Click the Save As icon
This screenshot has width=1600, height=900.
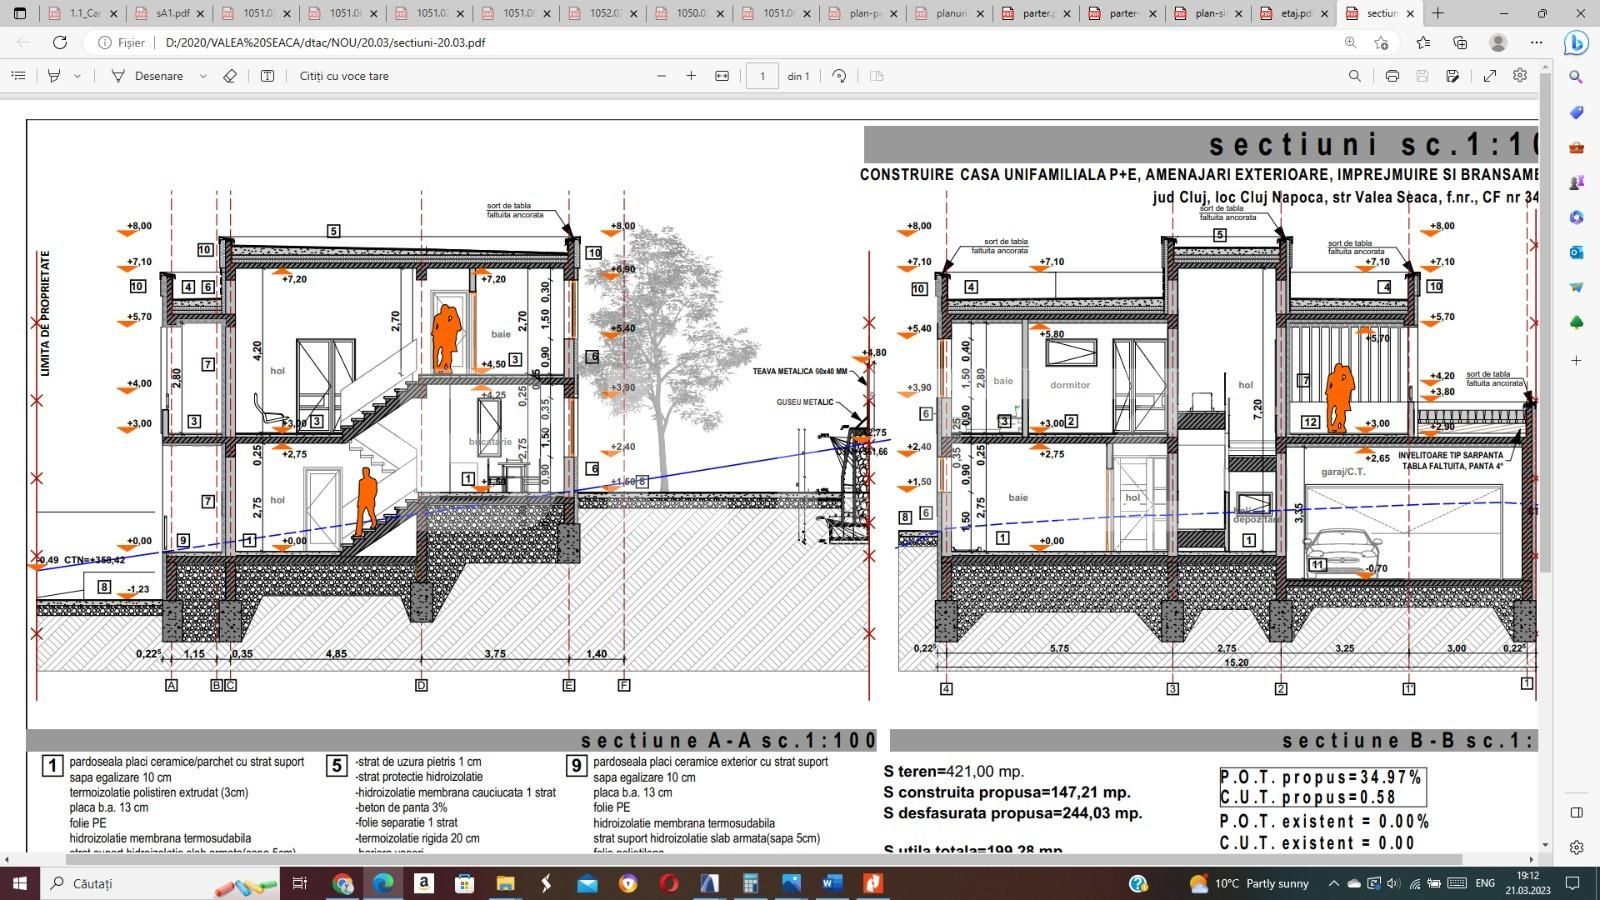point(1452,76)
